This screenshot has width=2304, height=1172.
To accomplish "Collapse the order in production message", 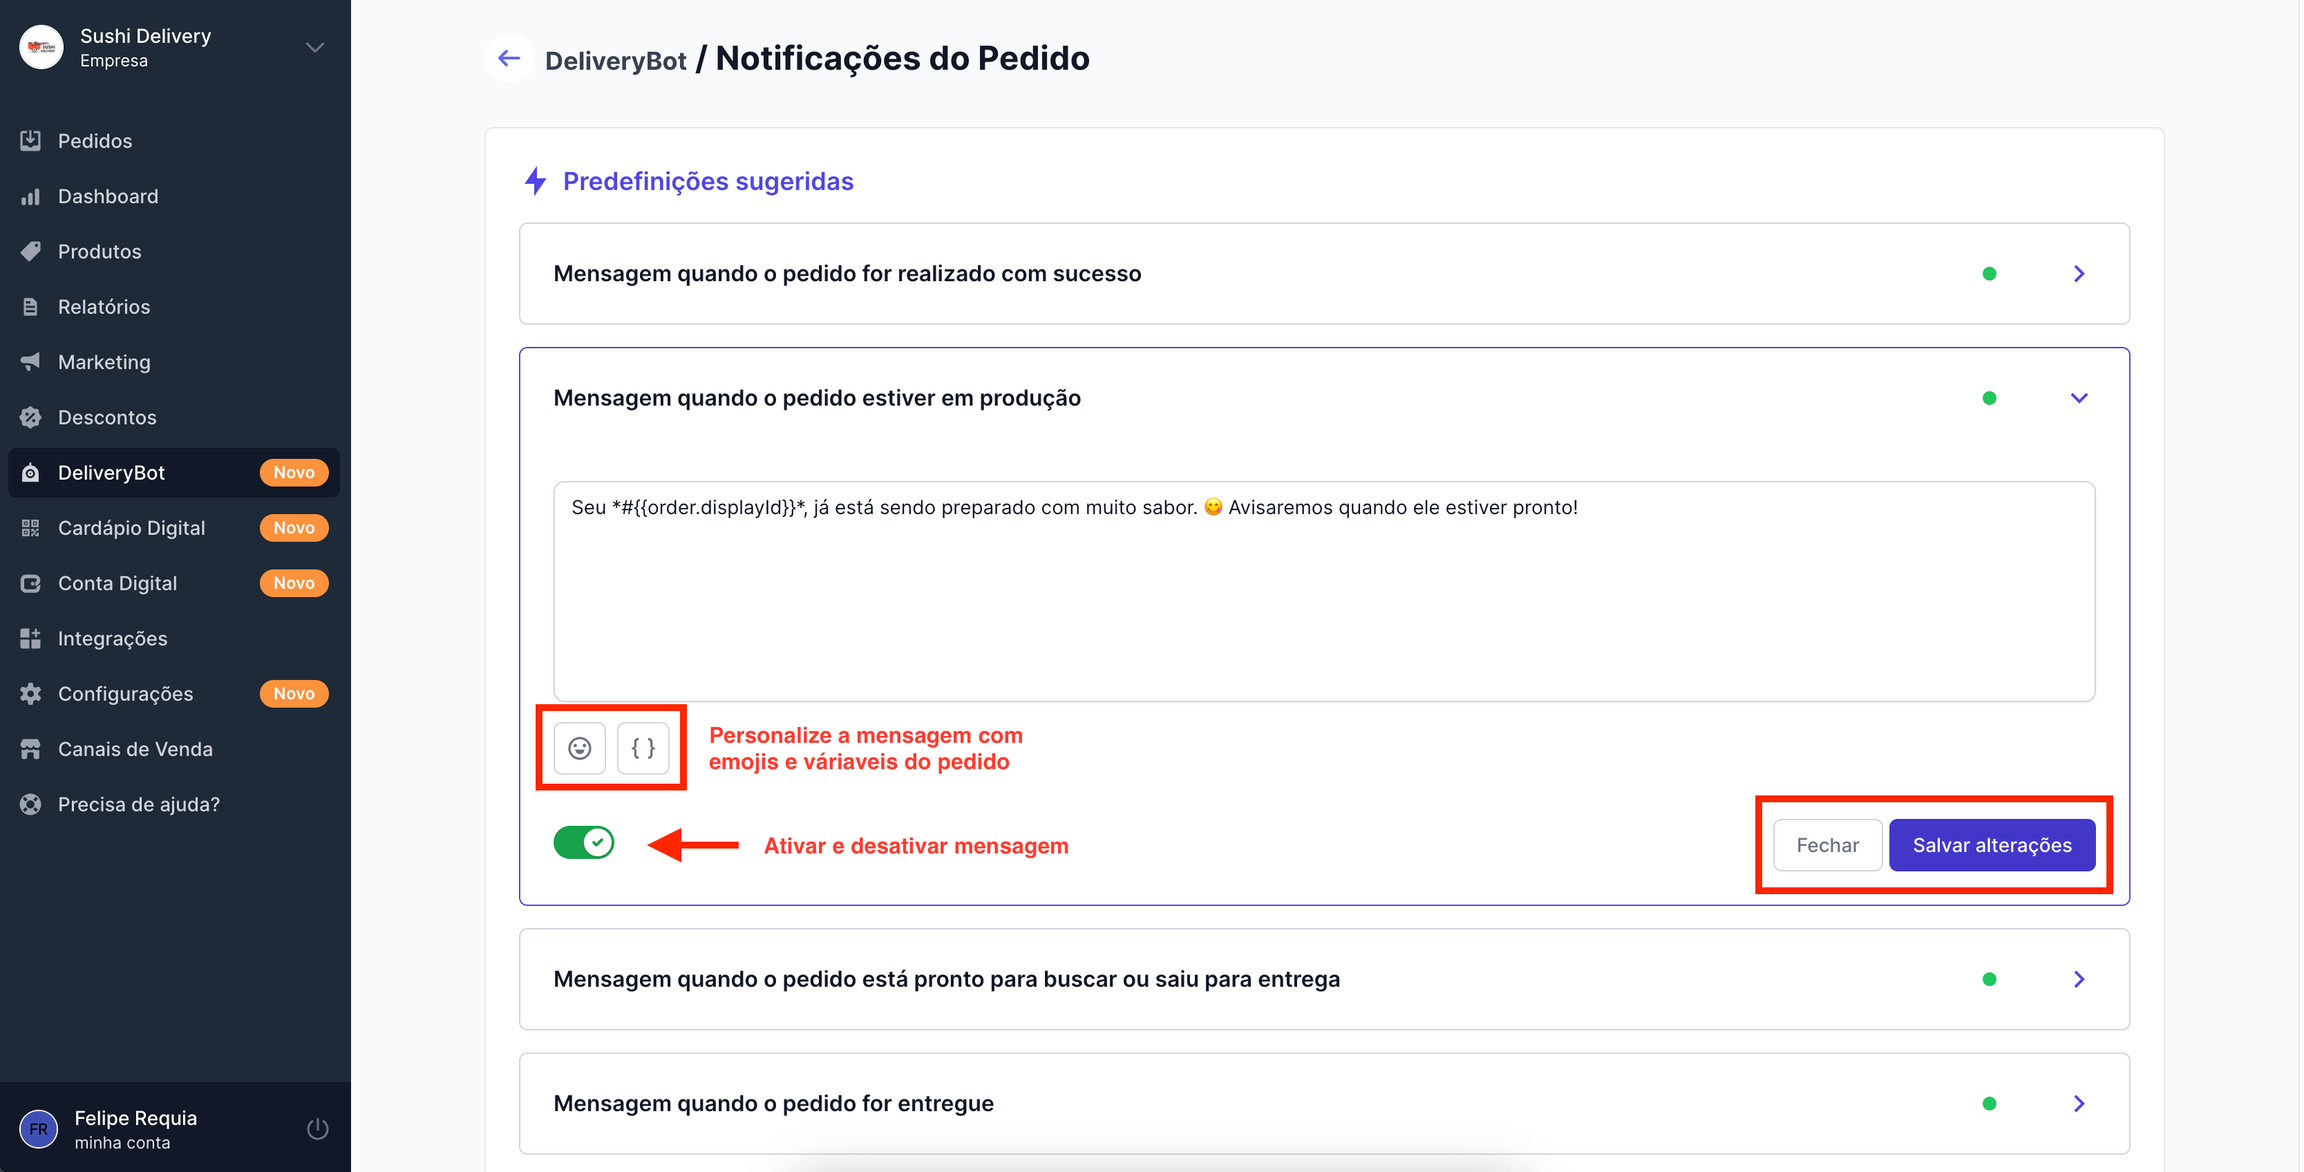I will pyautogui.click(x=2079, y=398).
